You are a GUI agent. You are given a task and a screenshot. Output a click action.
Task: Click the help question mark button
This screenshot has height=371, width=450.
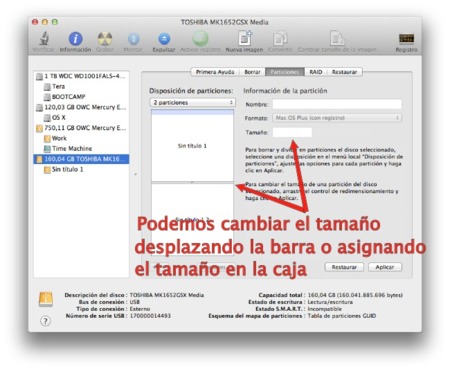coord(46,321)
